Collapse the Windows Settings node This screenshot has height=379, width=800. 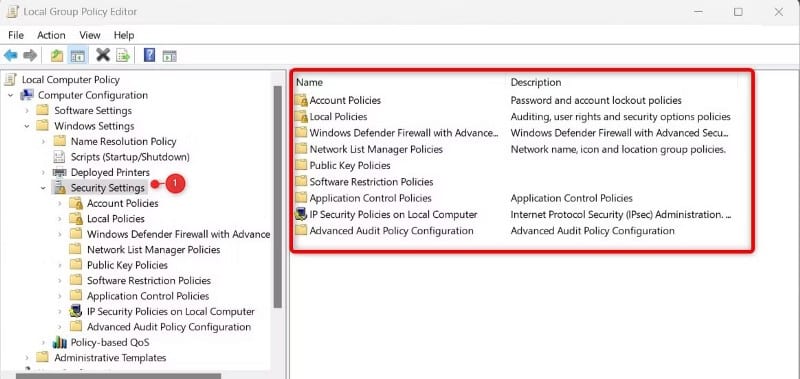point(27,126)
